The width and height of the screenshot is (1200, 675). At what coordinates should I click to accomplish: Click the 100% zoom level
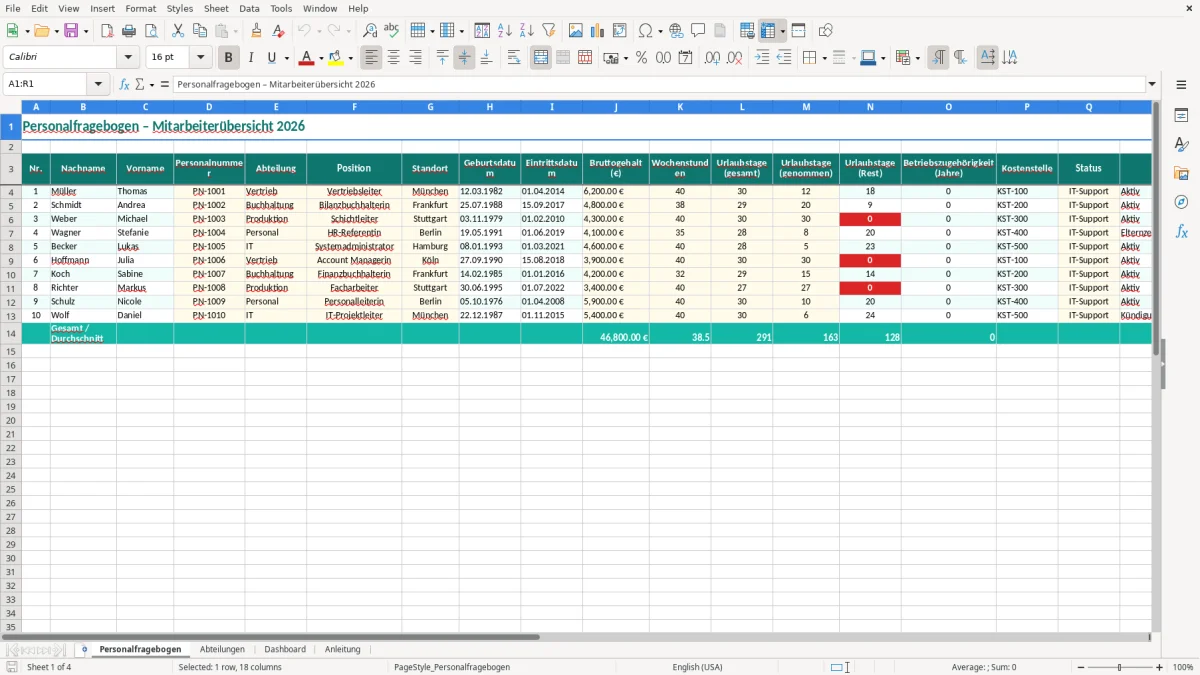(1182, 667)
